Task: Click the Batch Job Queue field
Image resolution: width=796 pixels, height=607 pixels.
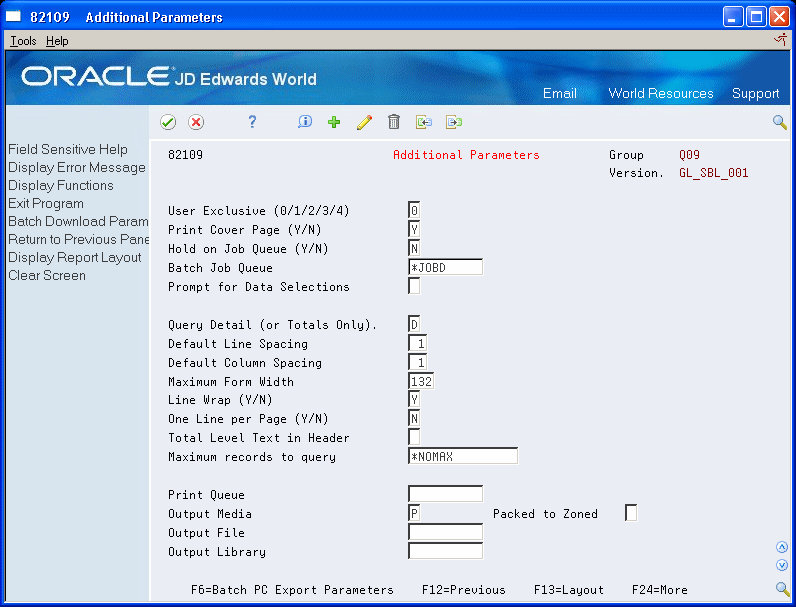Action: pos(445,267)
